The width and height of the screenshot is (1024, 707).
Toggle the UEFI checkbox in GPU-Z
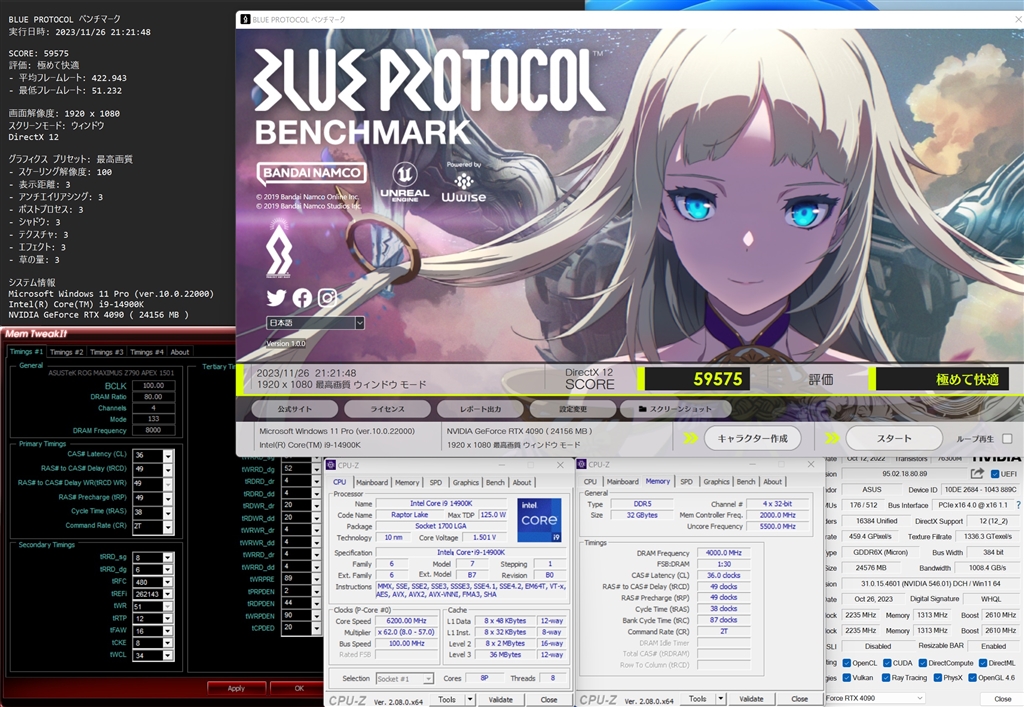(996, 473)
